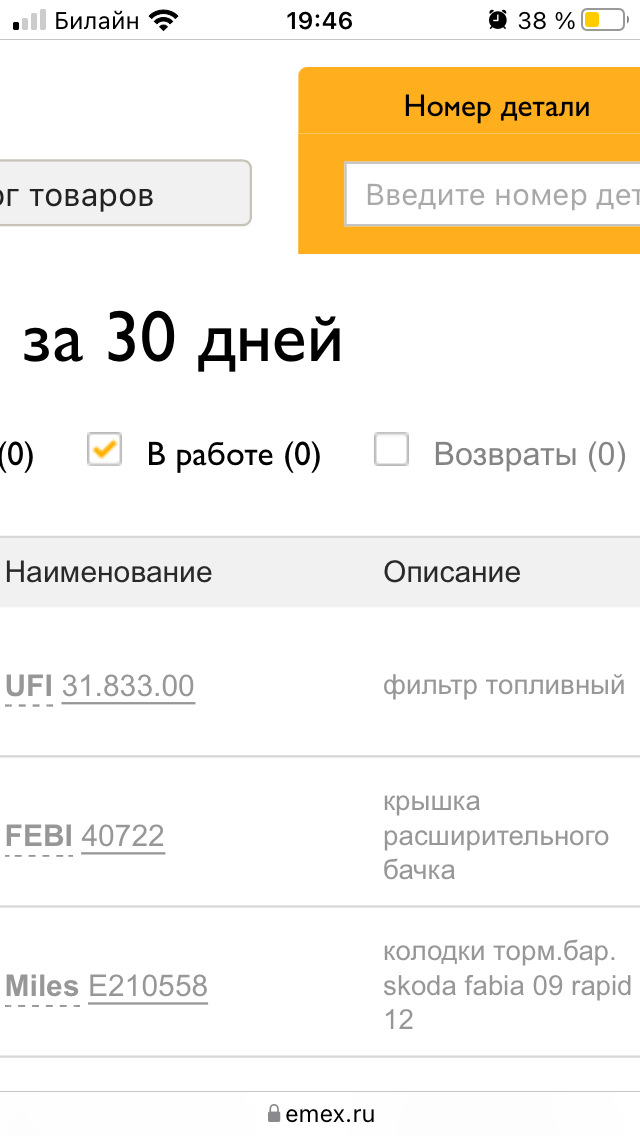Focus the "Введите номер детали" input field
The height and width of the screenshot is (1136, 640).
point(493,194)
